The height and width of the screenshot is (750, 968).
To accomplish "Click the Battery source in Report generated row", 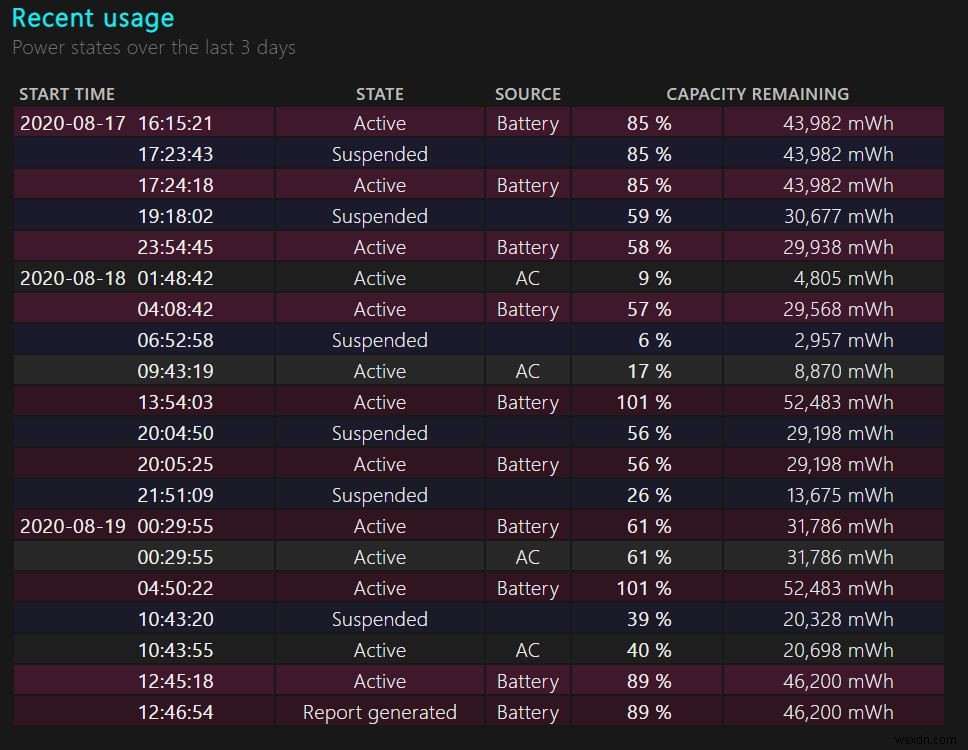I will pyautogui.click(x=528, y=712).
